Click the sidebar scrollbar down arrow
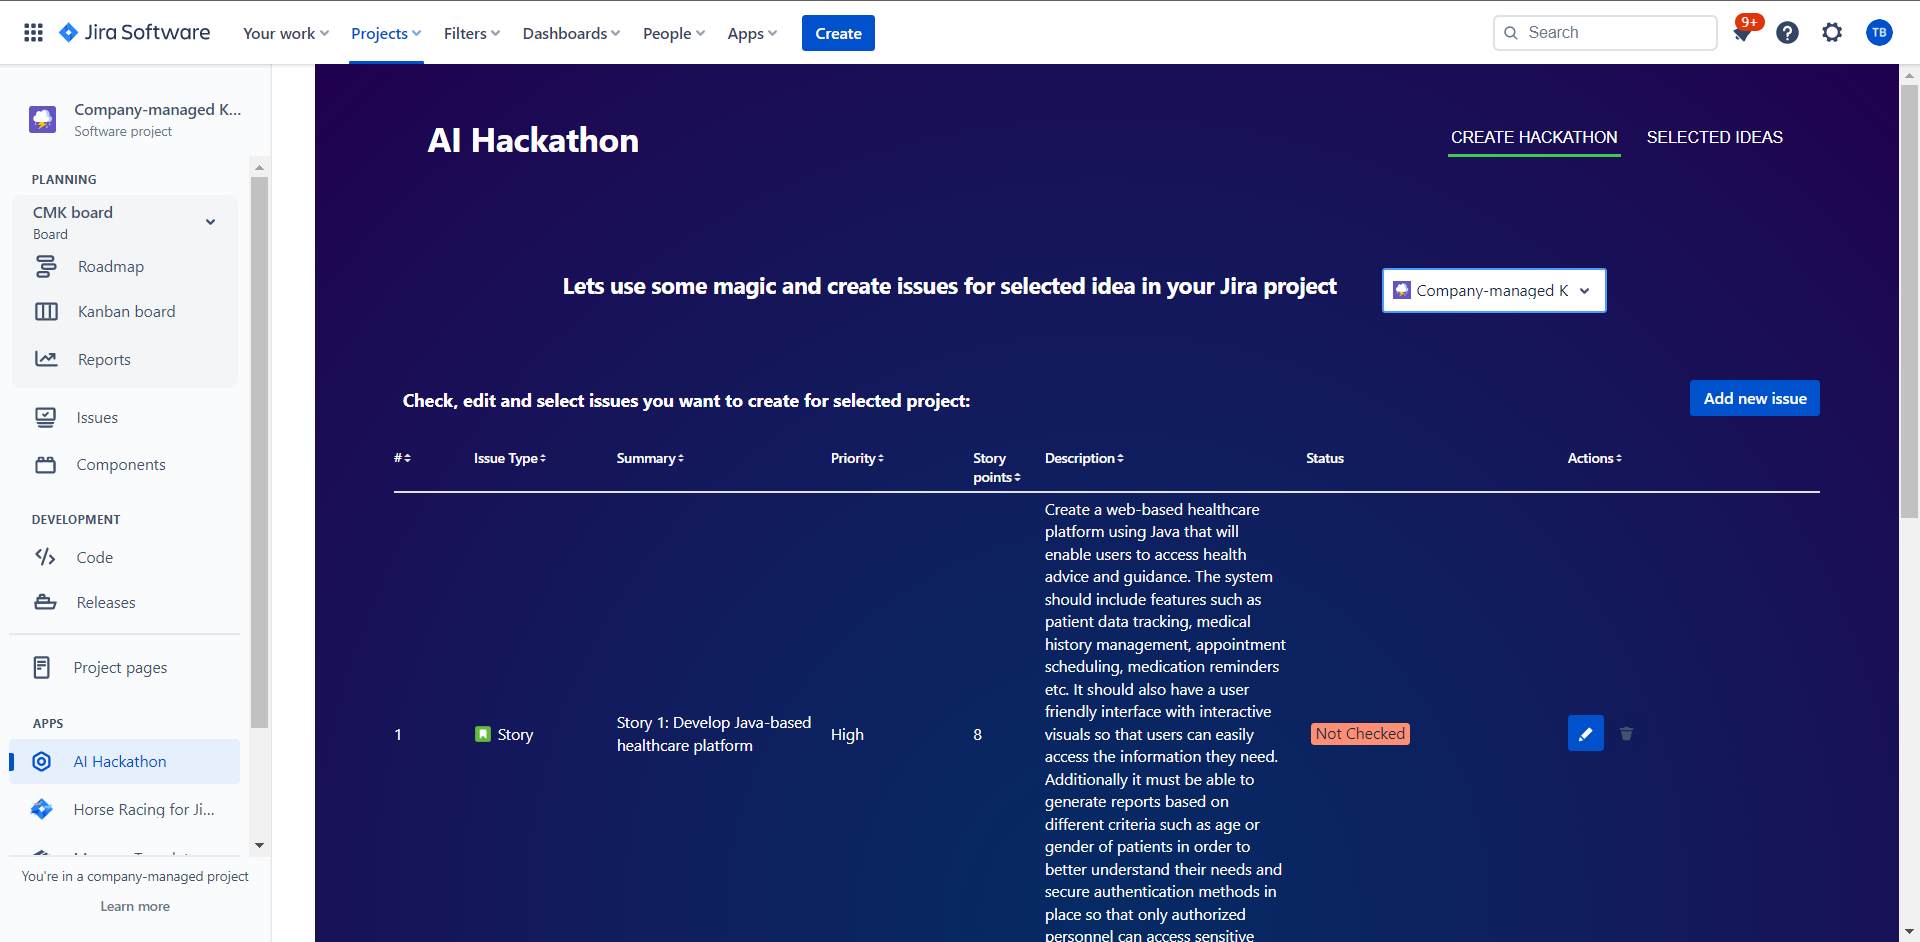Screen dimensions: 1920x942 [259, 845]
